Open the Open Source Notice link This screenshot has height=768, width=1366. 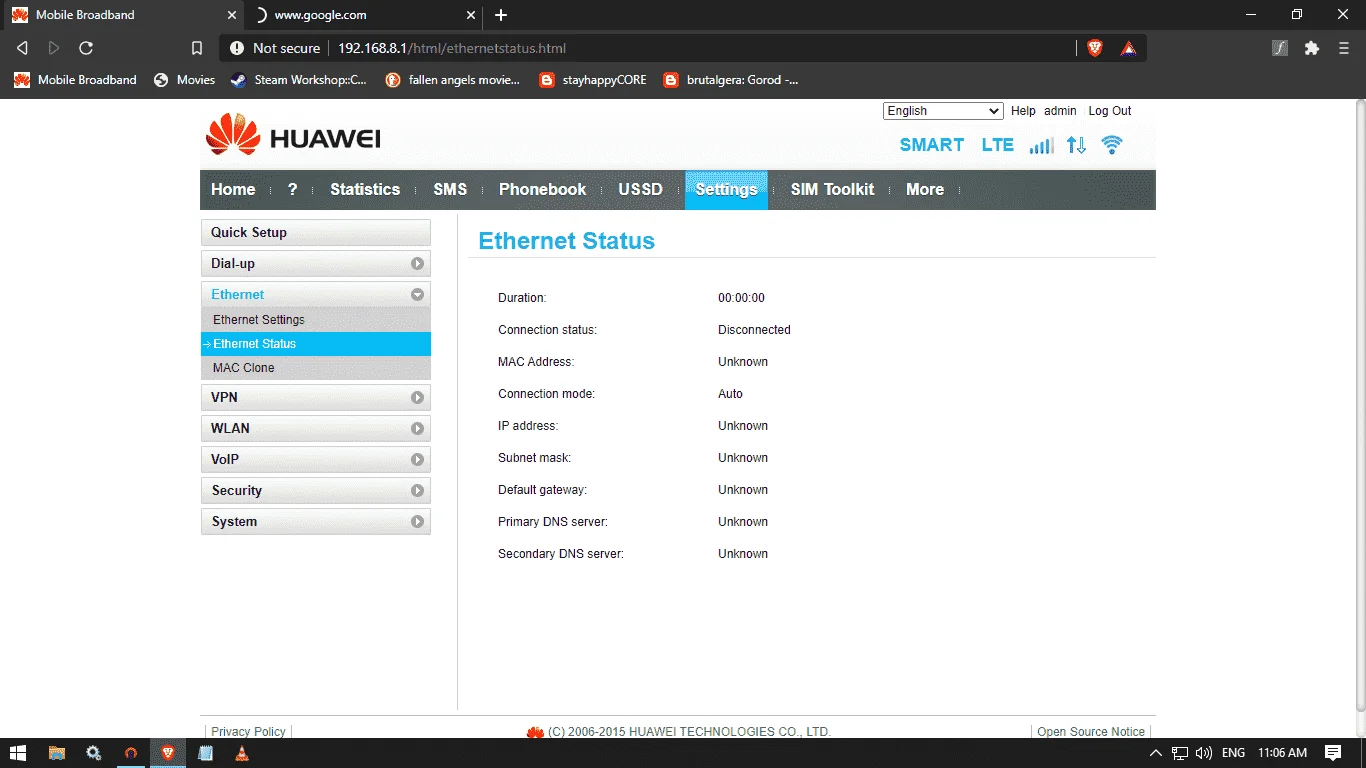(1091, 732)
